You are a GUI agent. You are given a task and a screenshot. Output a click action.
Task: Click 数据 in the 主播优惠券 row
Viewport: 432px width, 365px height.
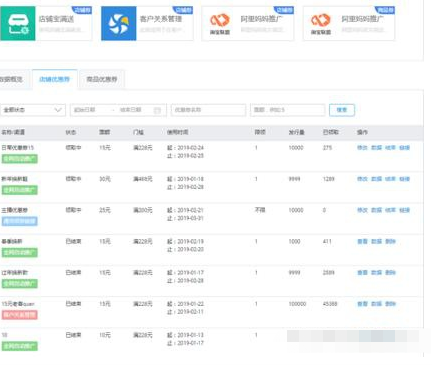pos(376,210)
